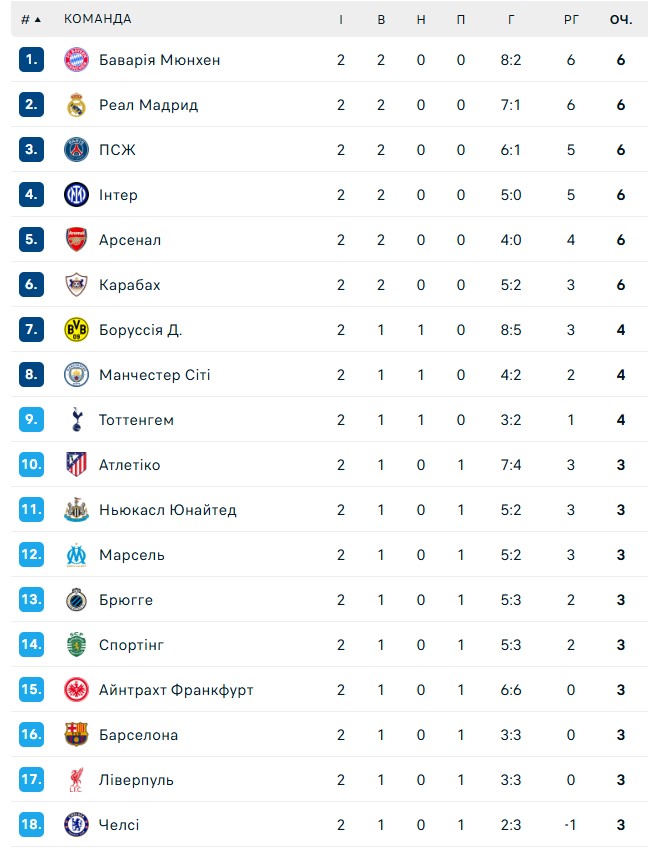Click the position 1 rank badge
Image resolution: width=648 pixels, height=851 pixels.
31,60
